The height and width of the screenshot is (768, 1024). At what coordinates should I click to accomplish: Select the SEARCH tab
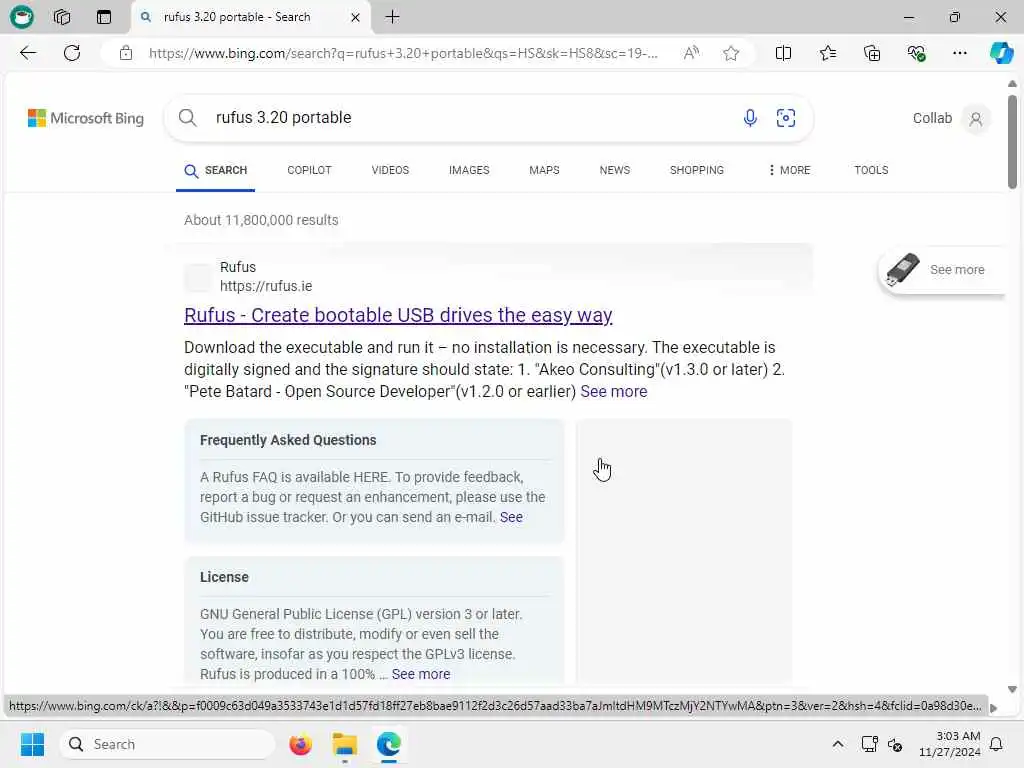click(x=216, y=170)
